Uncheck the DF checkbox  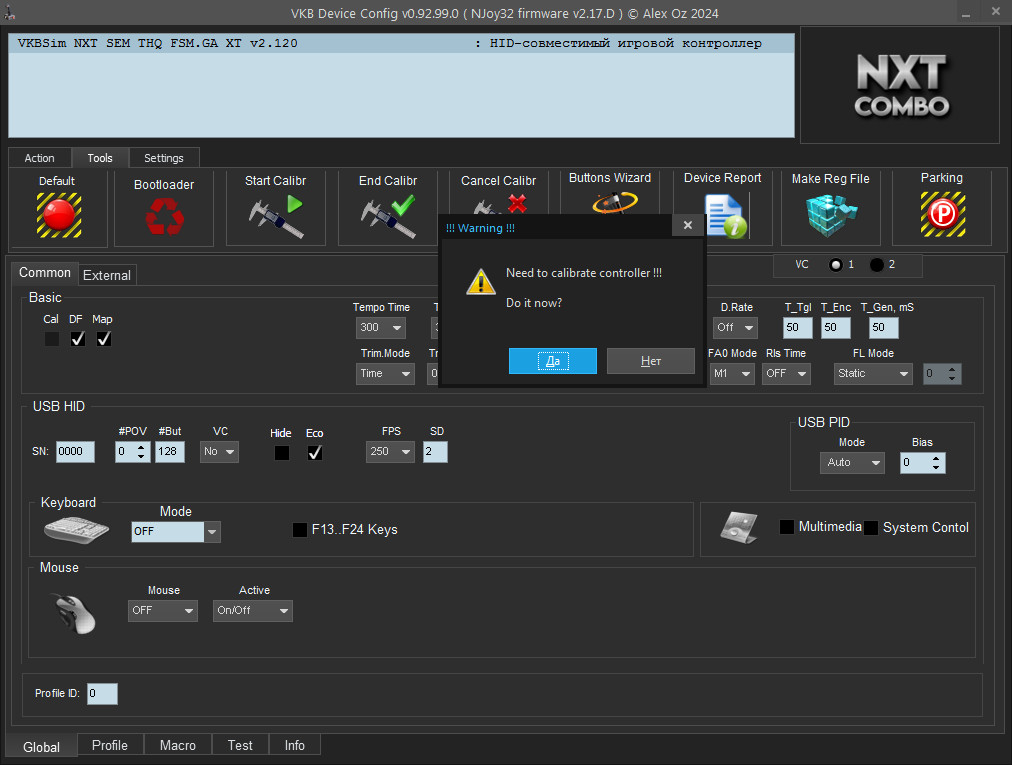(x=77, y=339)
